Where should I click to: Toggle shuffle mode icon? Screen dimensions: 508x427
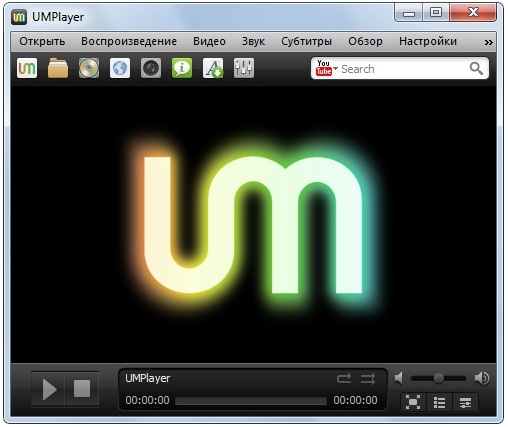tap(368, 379)
